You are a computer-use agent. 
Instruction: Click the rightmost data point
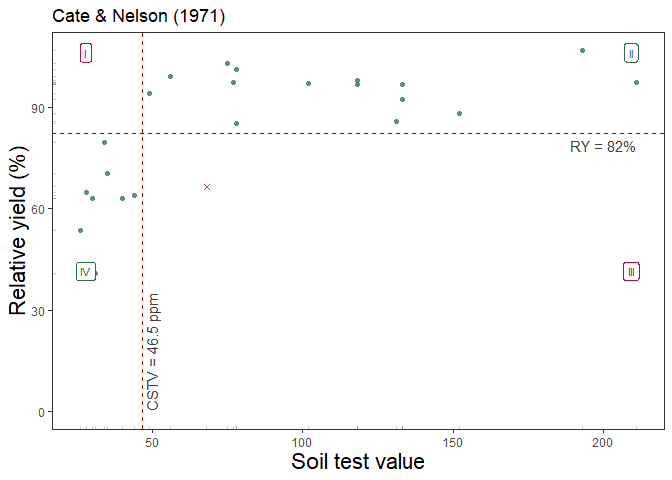[636, 82]
